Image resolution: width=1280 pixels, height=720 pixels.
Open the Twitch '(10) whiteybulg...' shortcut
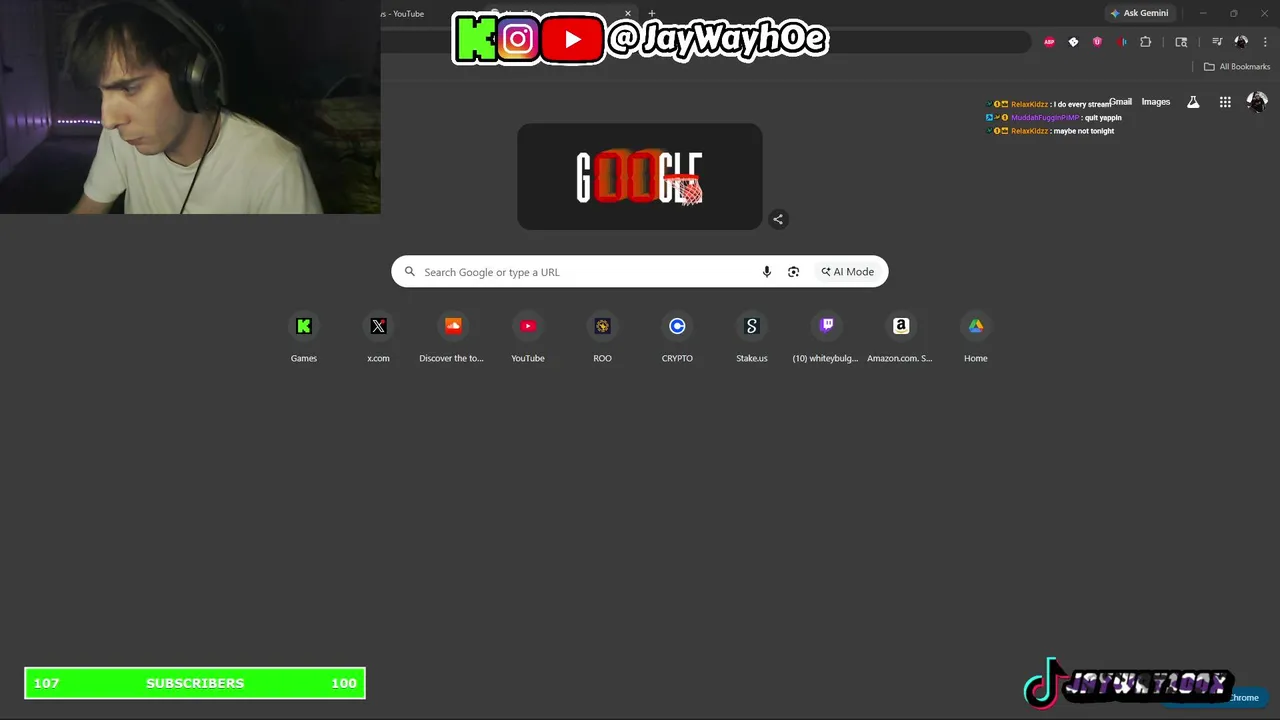[826, 337]
